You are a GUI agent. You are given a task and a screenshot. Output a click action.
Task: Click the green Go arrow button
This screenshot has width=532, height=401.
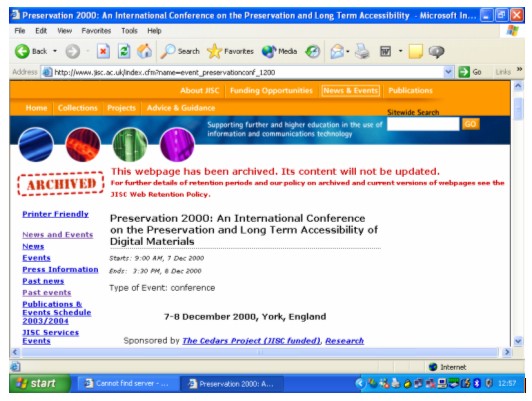coord(464,72)
